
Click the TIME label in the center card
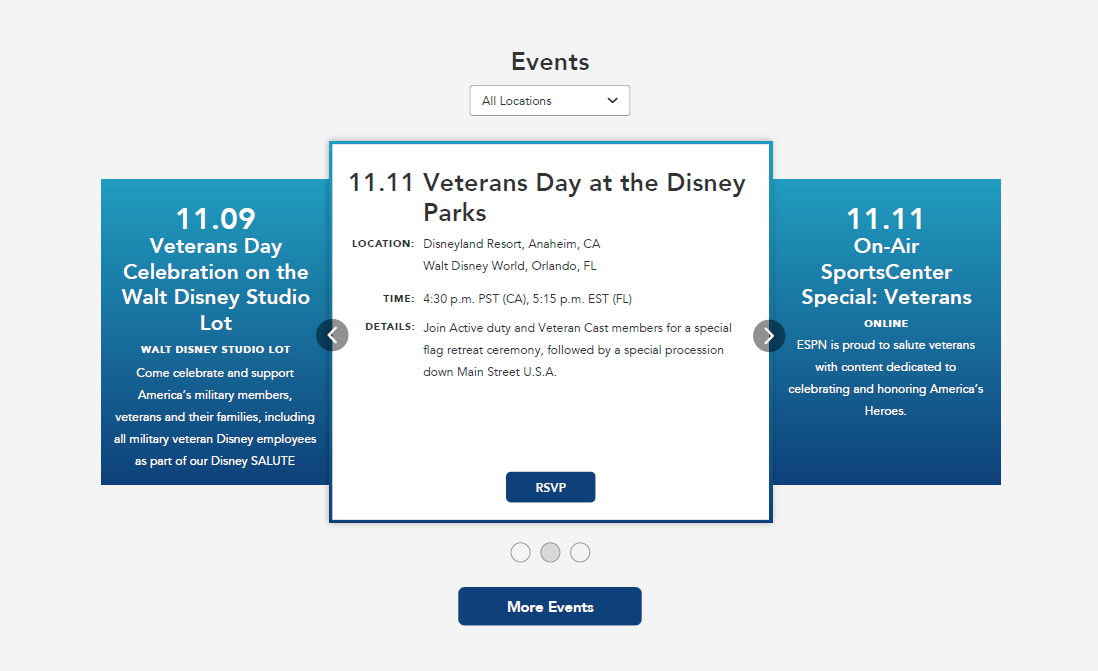(398, 299)
